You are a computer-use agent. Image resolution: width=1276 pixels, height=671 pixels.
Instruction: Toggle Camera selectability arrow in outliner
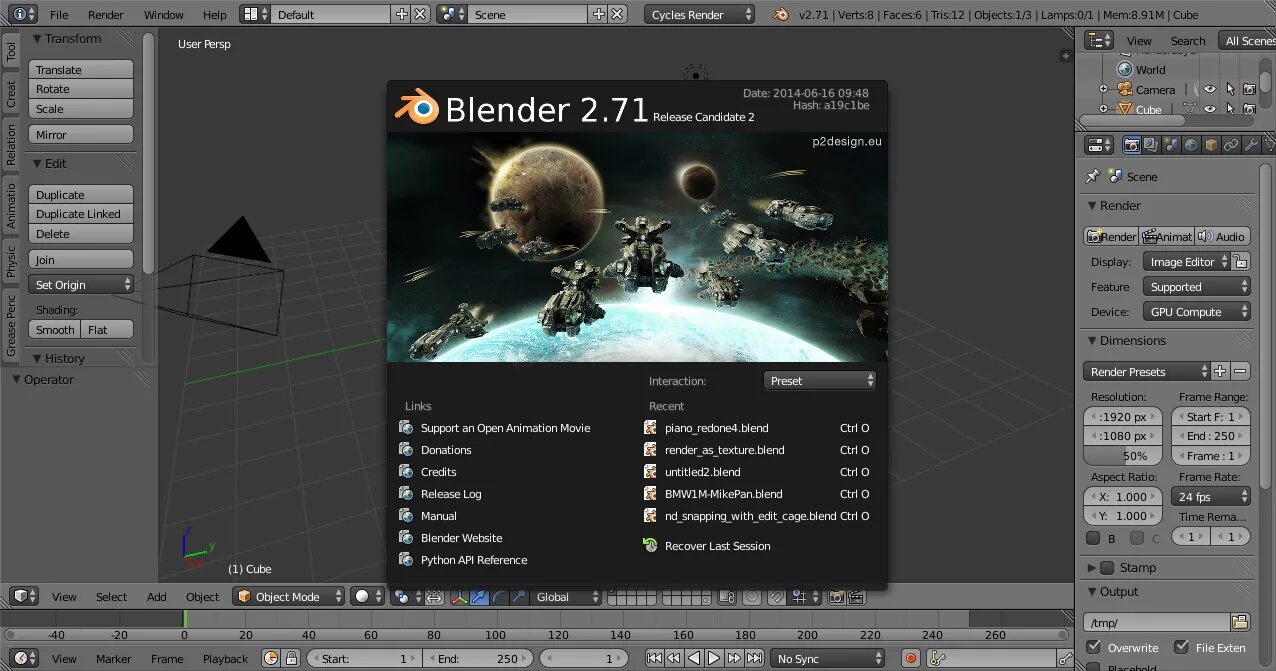click(1230, 89)
